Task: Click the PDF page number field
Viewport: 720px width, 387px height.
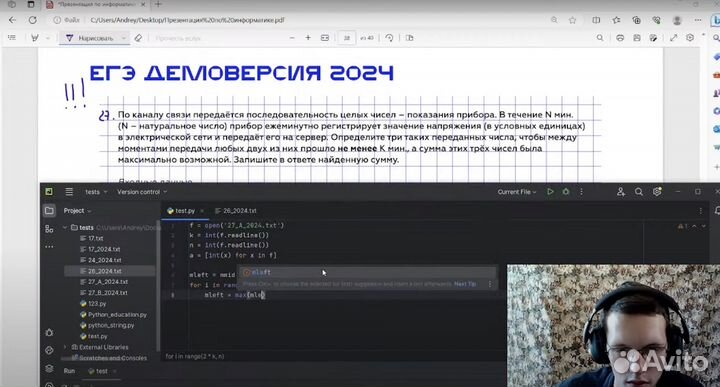Action: click(347, 38)
